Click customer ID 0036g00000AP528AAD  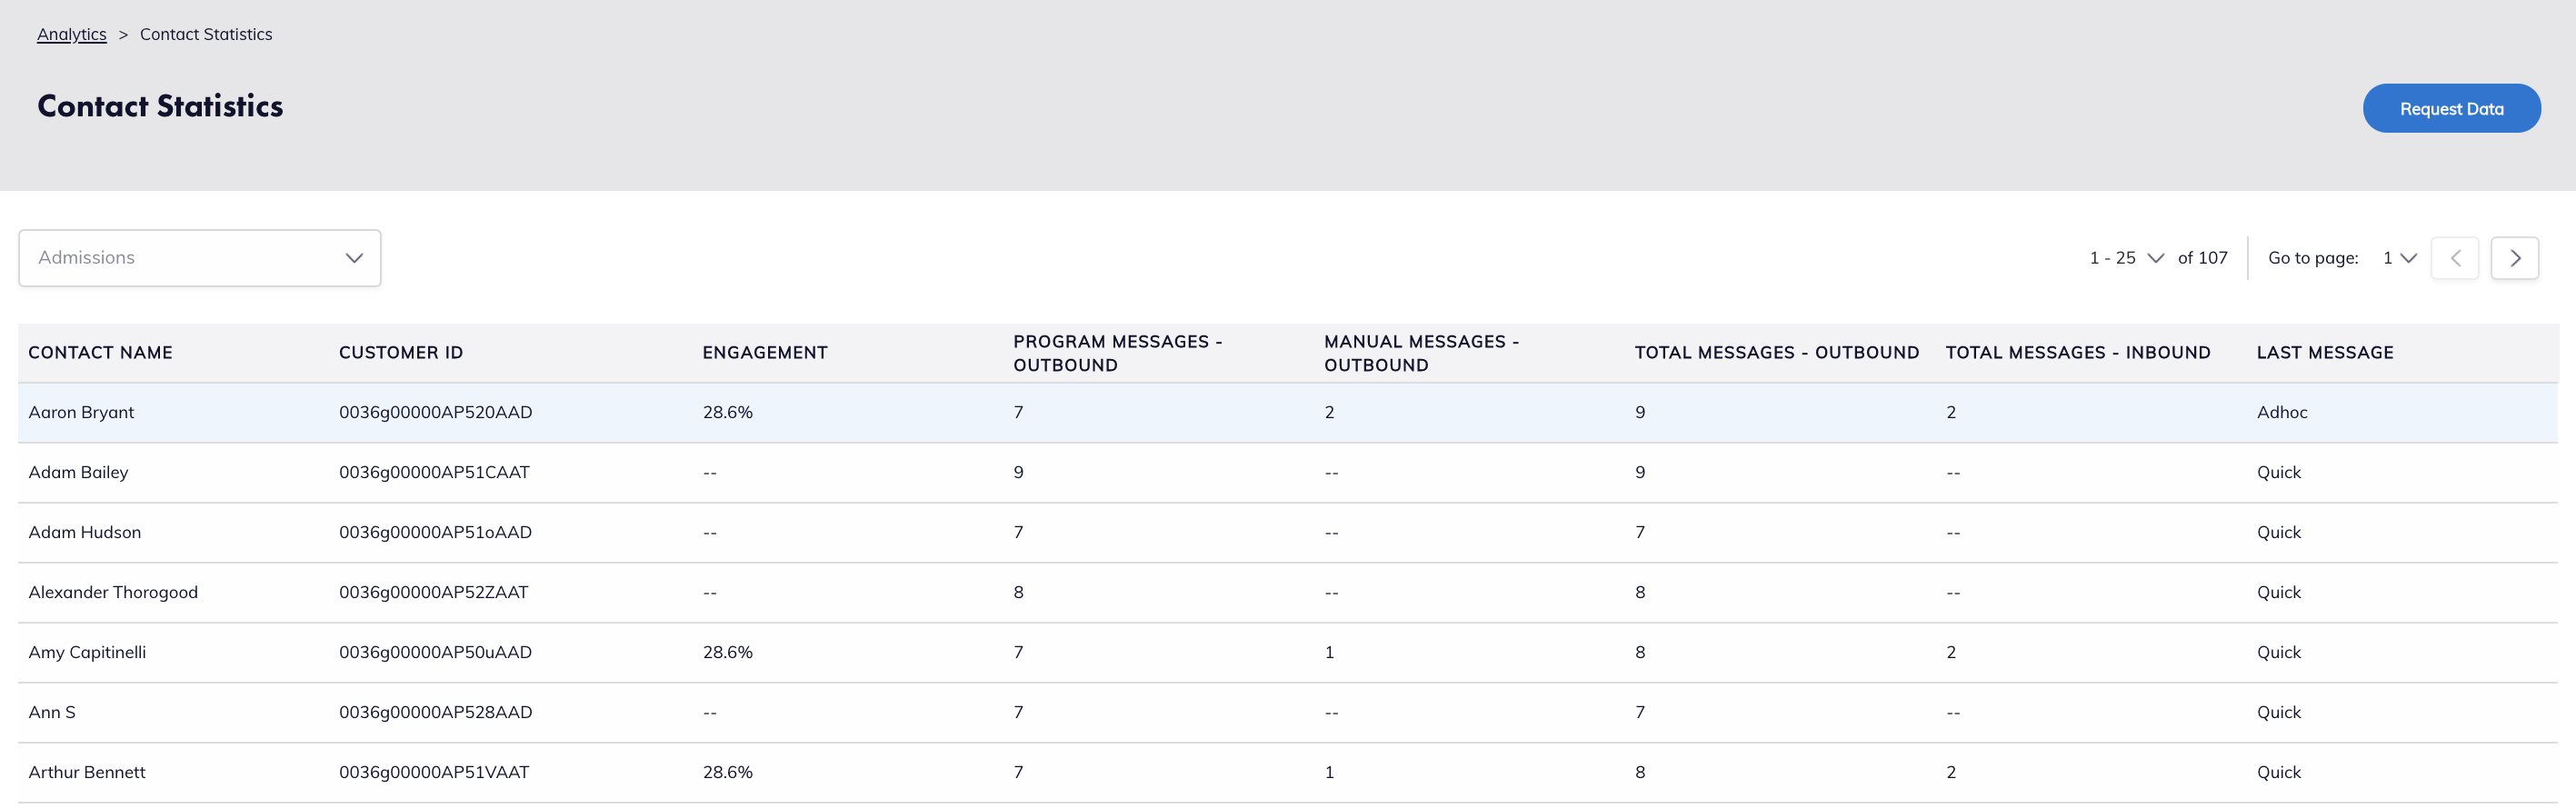point(435,712)
